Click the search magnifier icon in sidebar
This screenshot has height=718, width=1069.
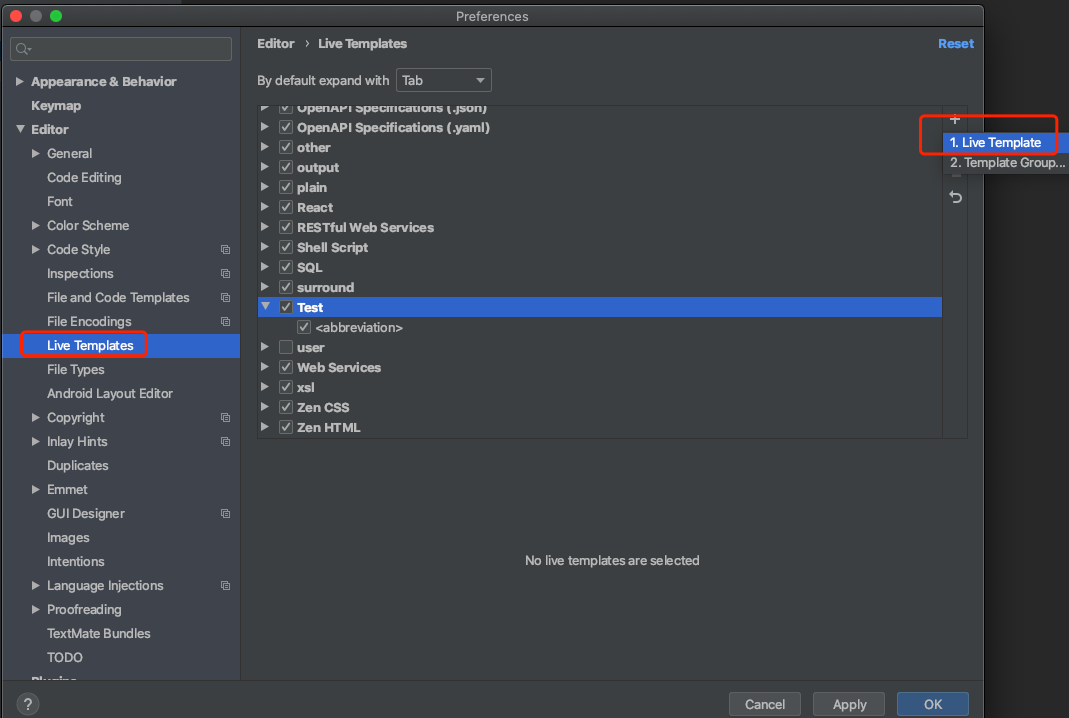click(x=23, y=49)
